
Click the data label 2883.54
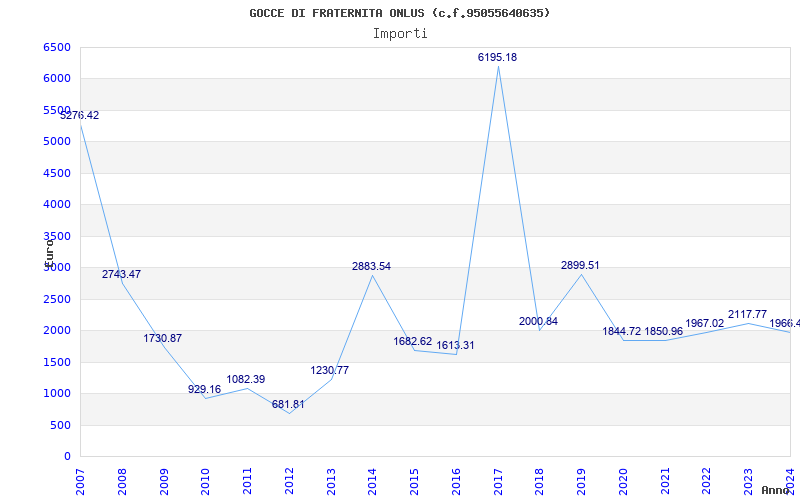(x=371, y=266)
